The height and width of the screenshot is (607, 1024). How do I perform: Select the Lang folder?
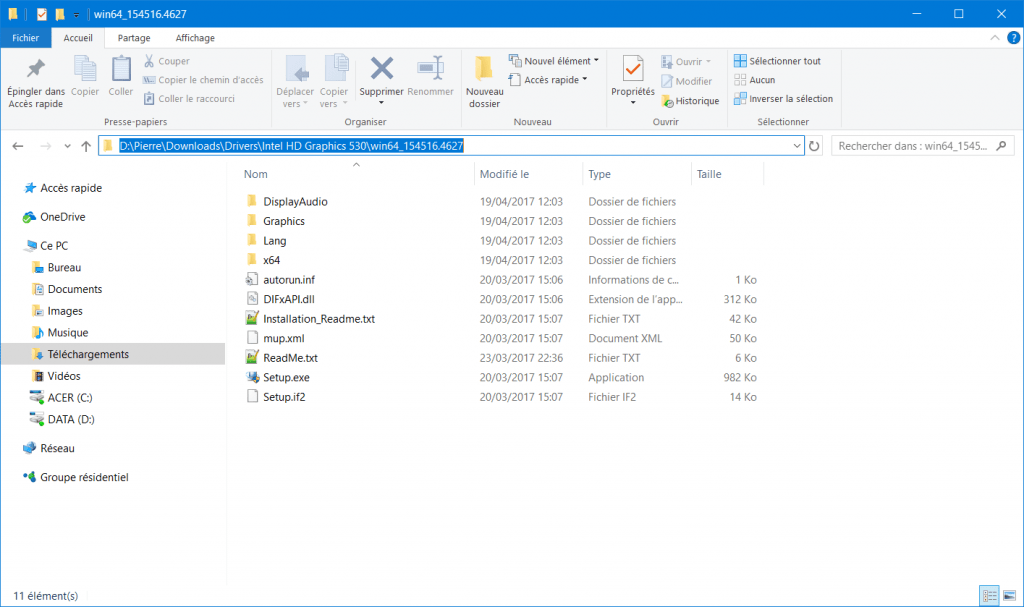point(274,240)
